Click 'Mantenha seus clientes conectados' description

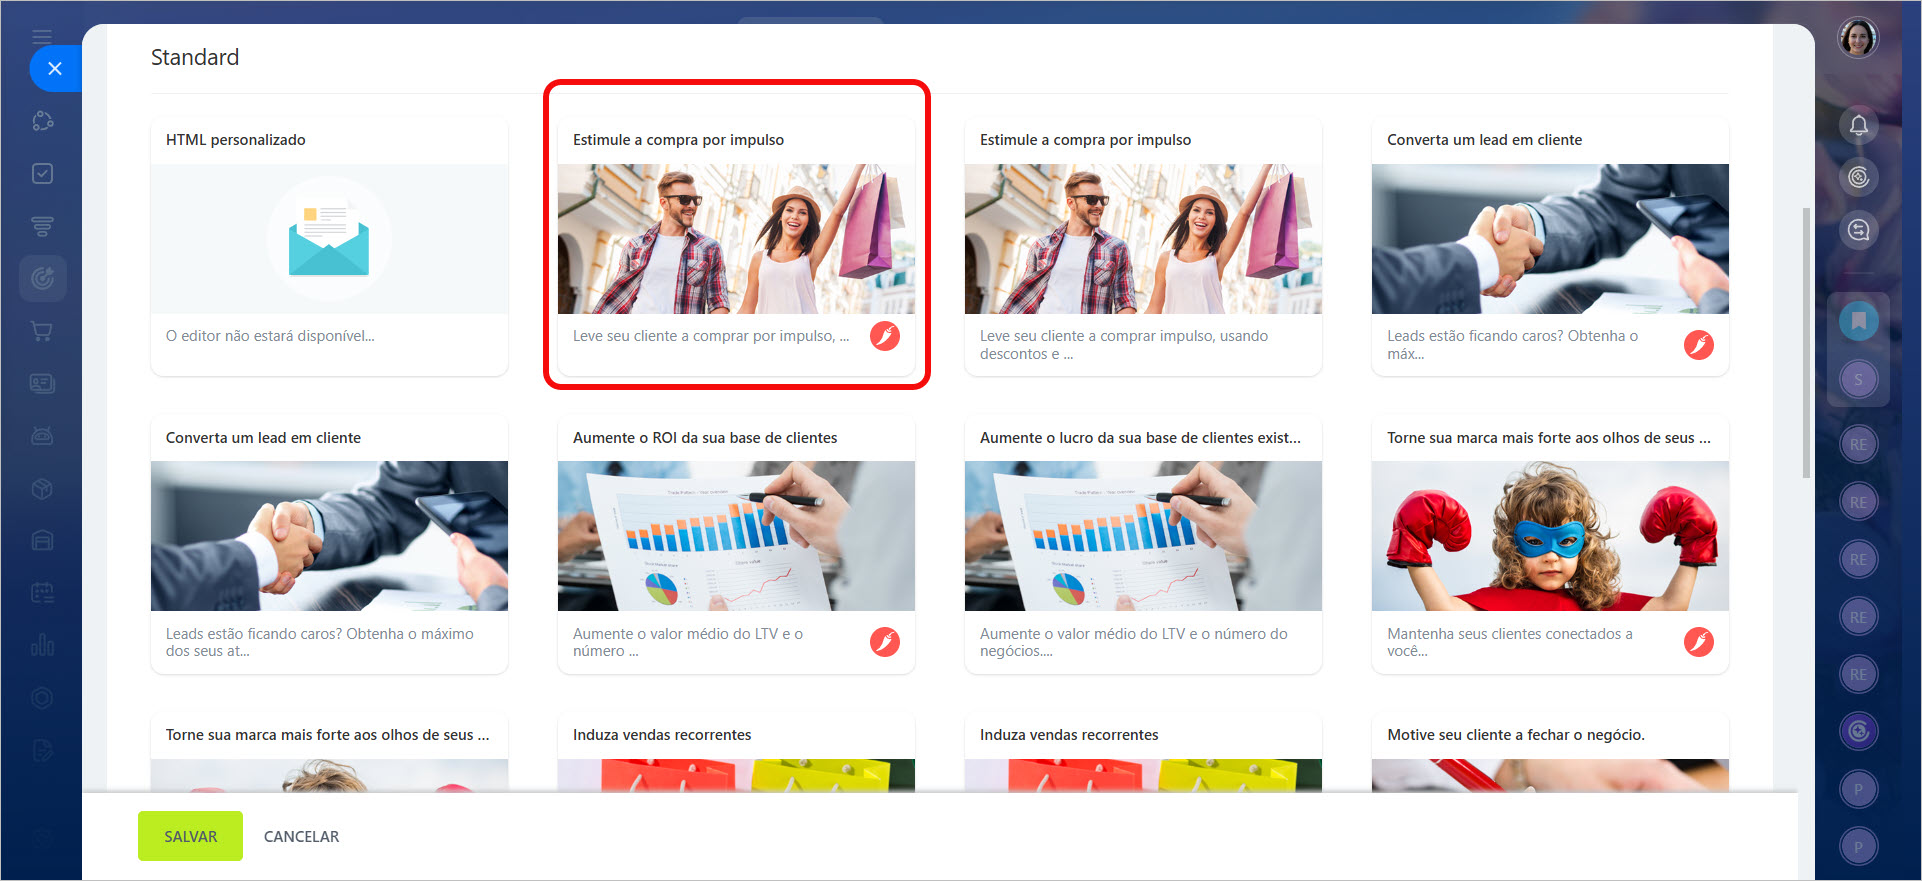point(1509,642)
